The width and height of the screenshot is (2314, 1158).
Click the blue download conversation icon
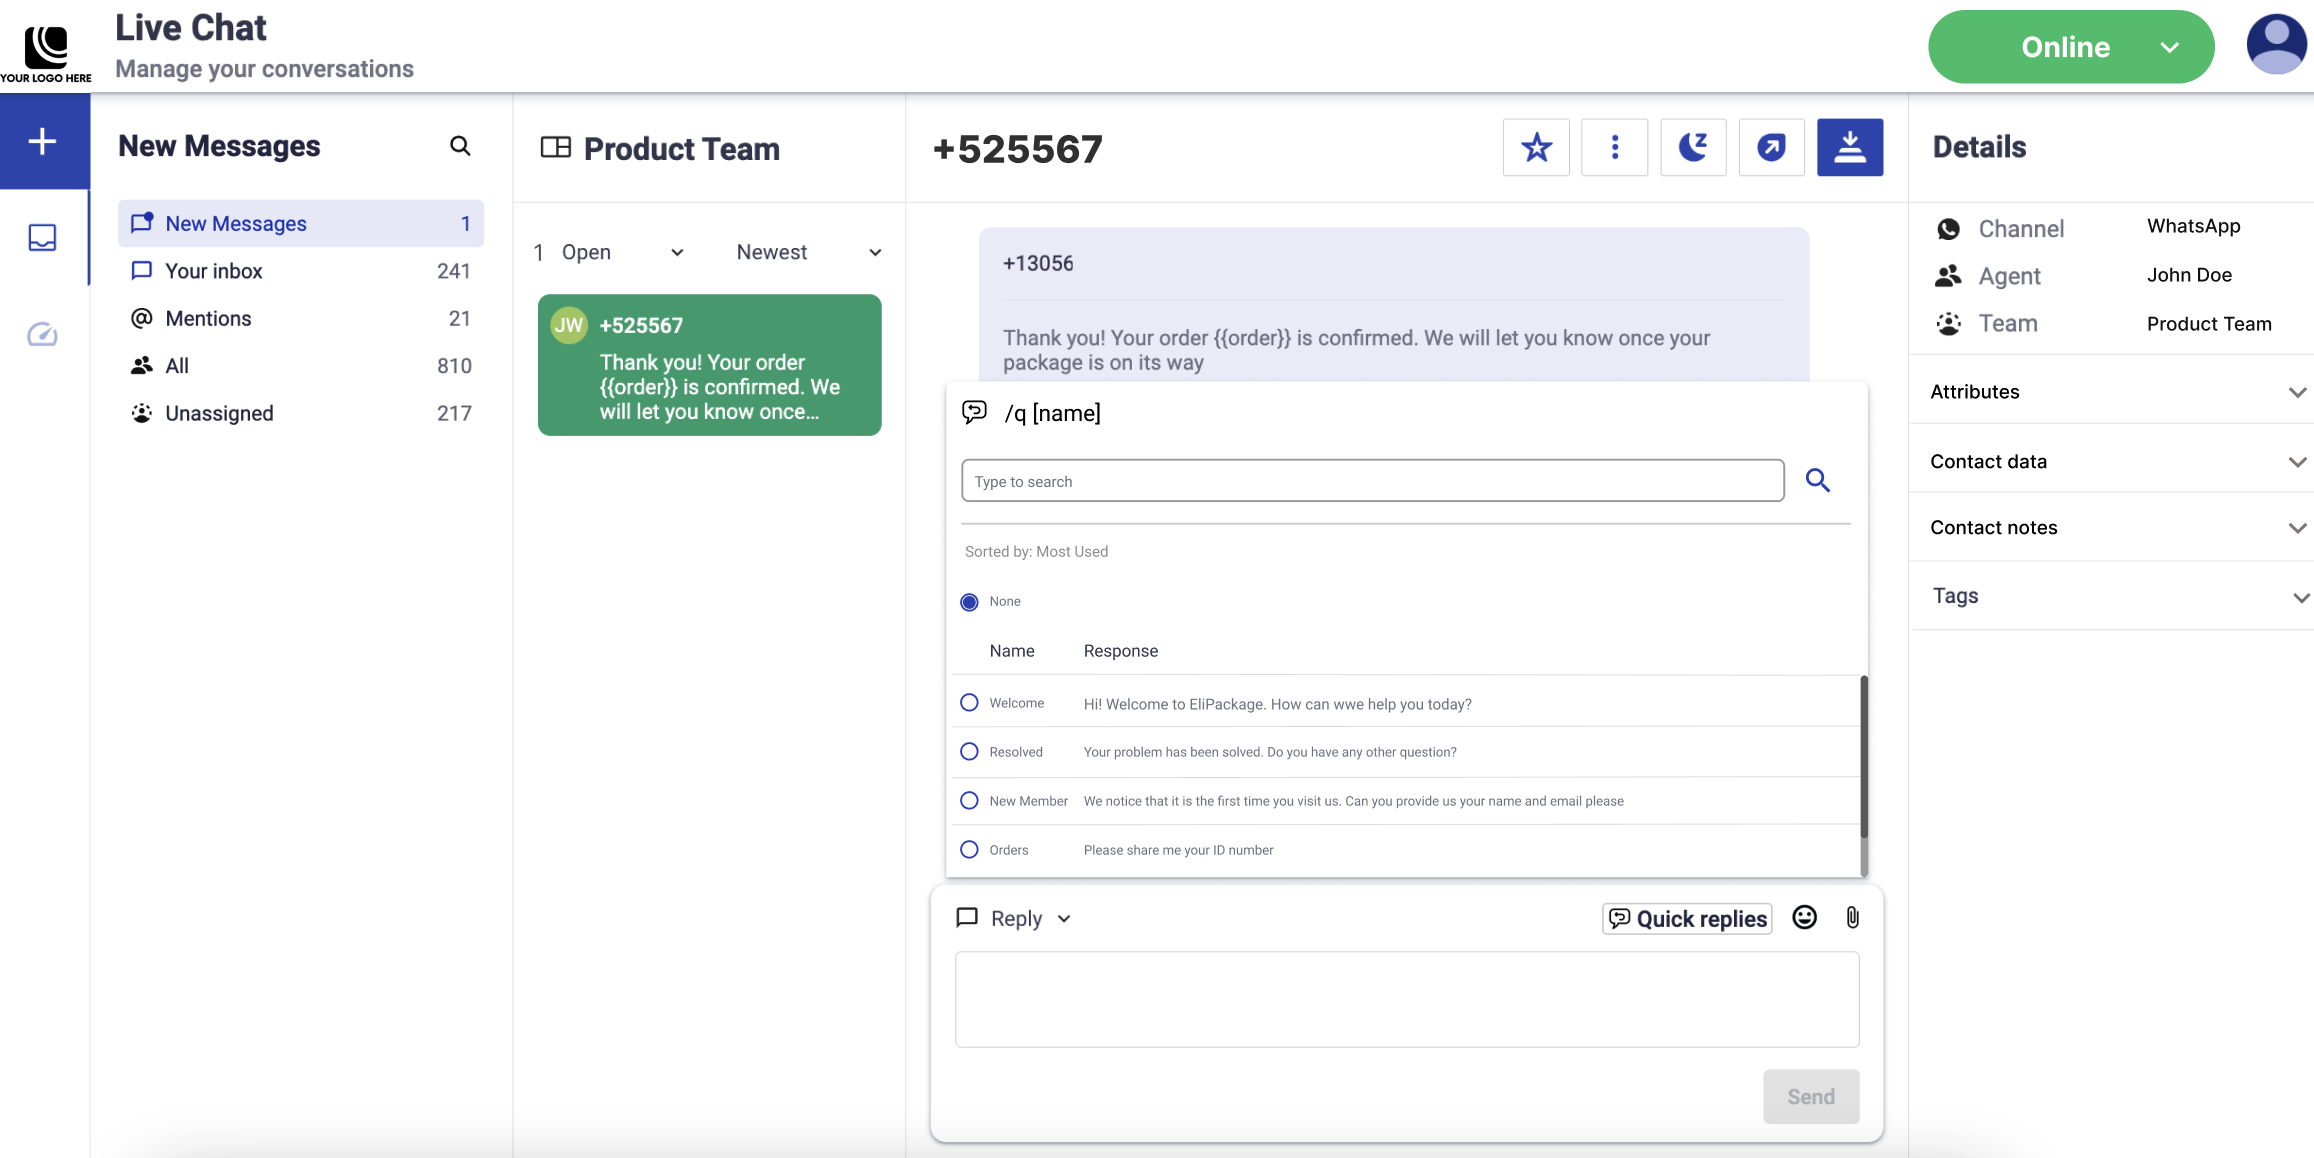(1849, 148)
